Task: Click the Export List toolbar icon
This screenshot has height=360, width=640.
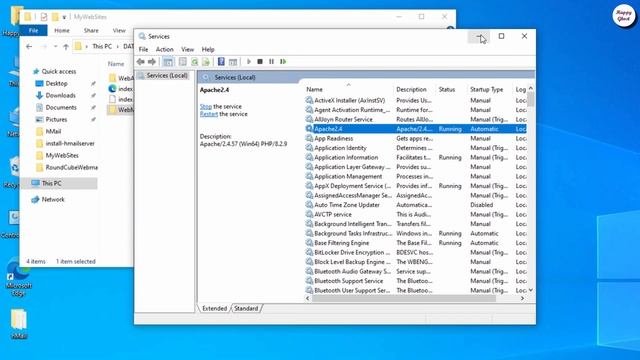Action: click(x=206, y=62)
